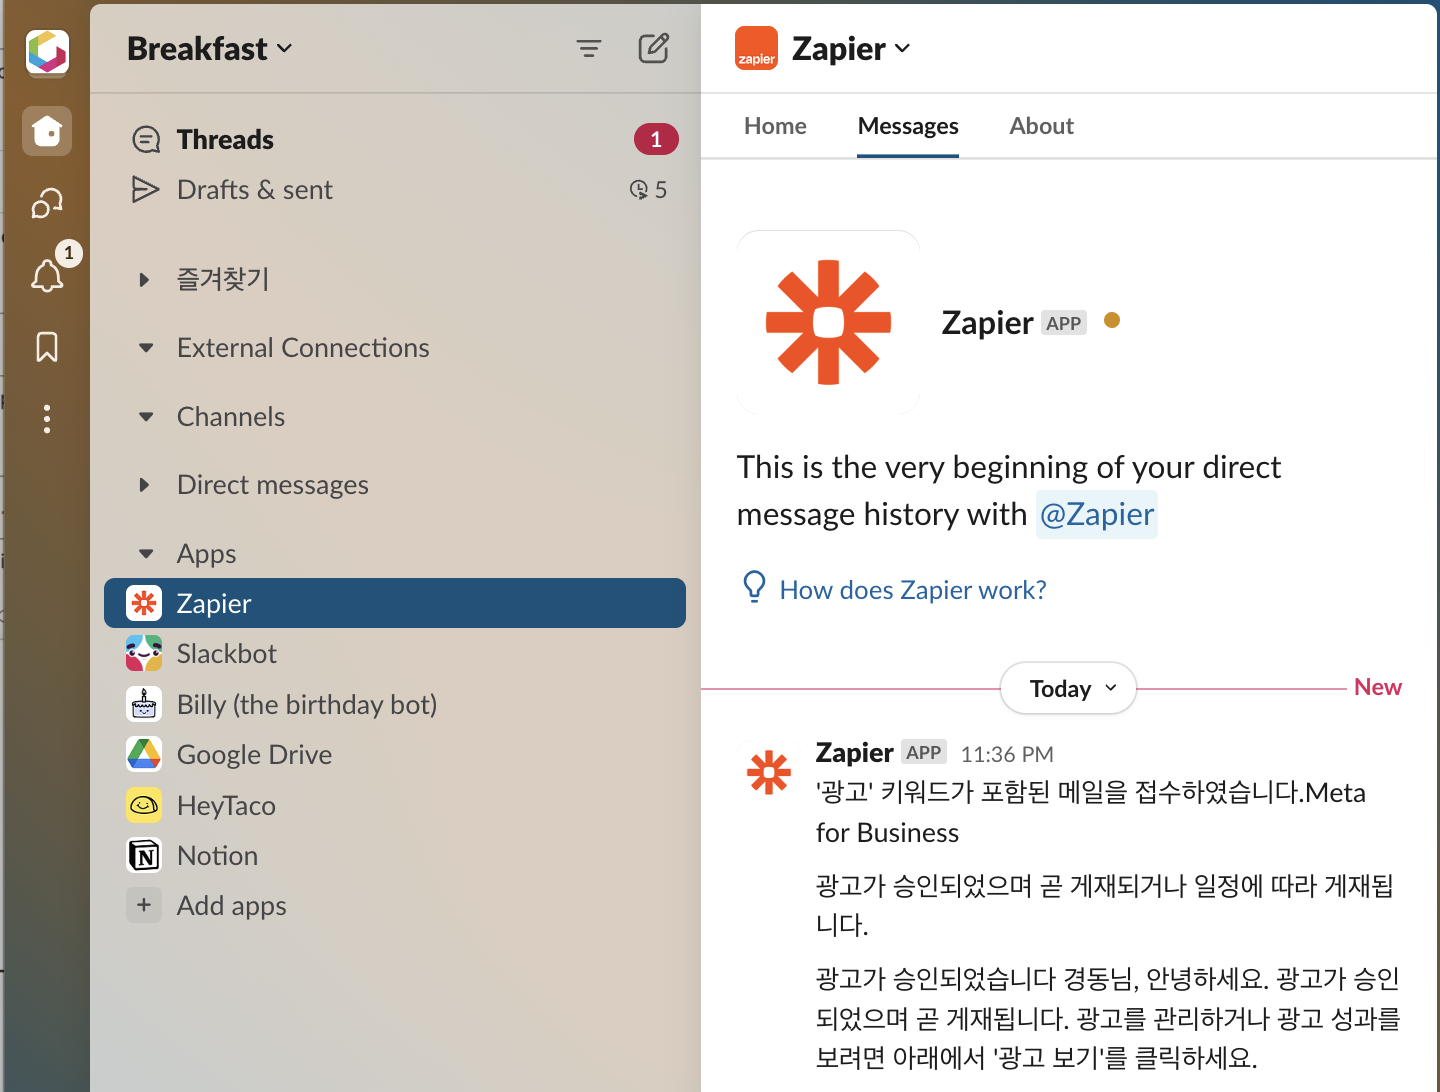1440x1092 pixels.
Task: Go to Home in the left rail
Action: coord(47,131)
